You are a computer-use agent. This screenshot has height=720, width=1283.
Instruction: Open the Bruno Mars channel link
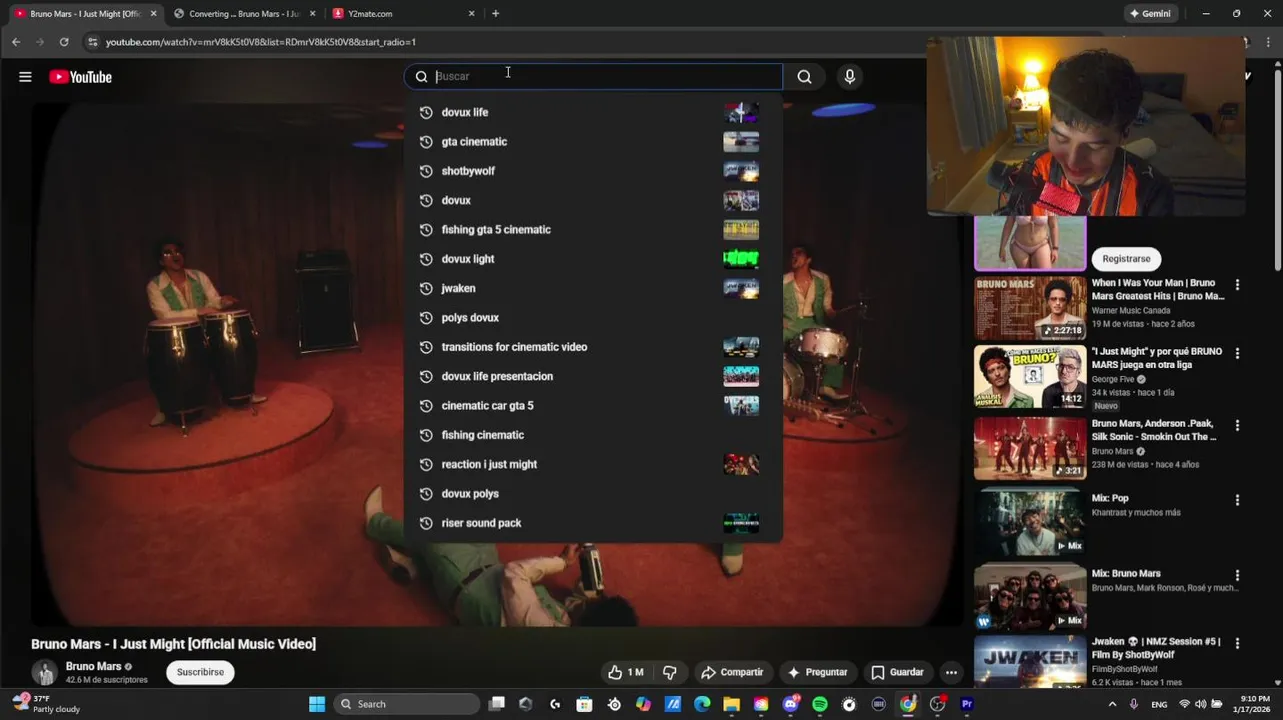click(93, 666)
